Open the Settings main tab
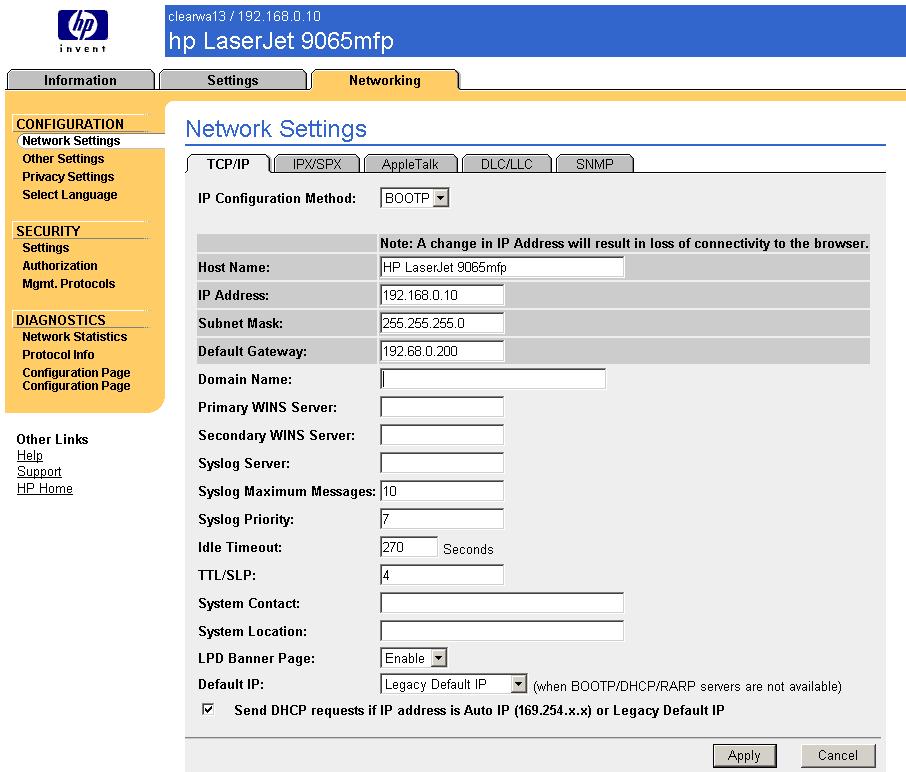The image size is (906, 772). (232, 80)
